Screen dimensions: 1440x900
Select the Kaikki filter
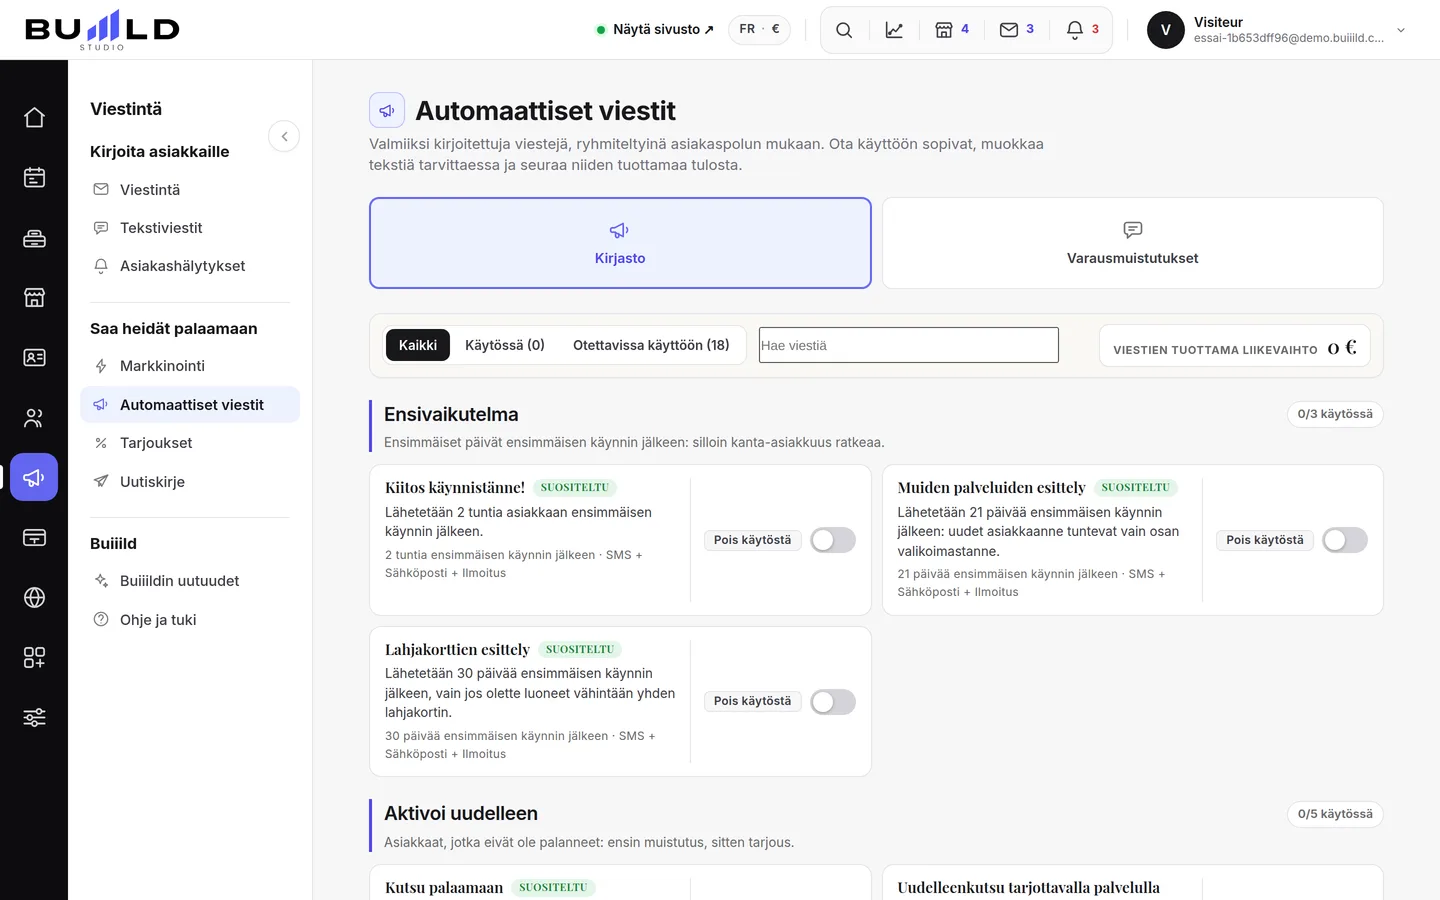pos(417,345)
